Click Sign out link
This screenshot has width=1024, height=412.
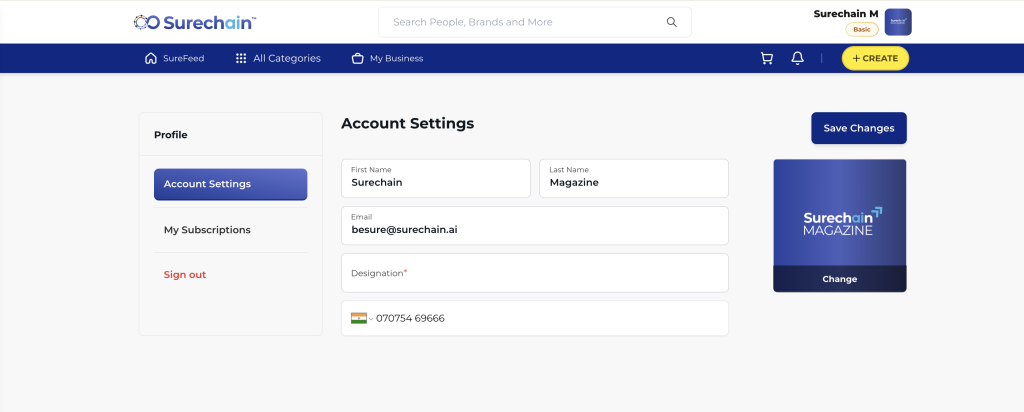pos(185,275)
